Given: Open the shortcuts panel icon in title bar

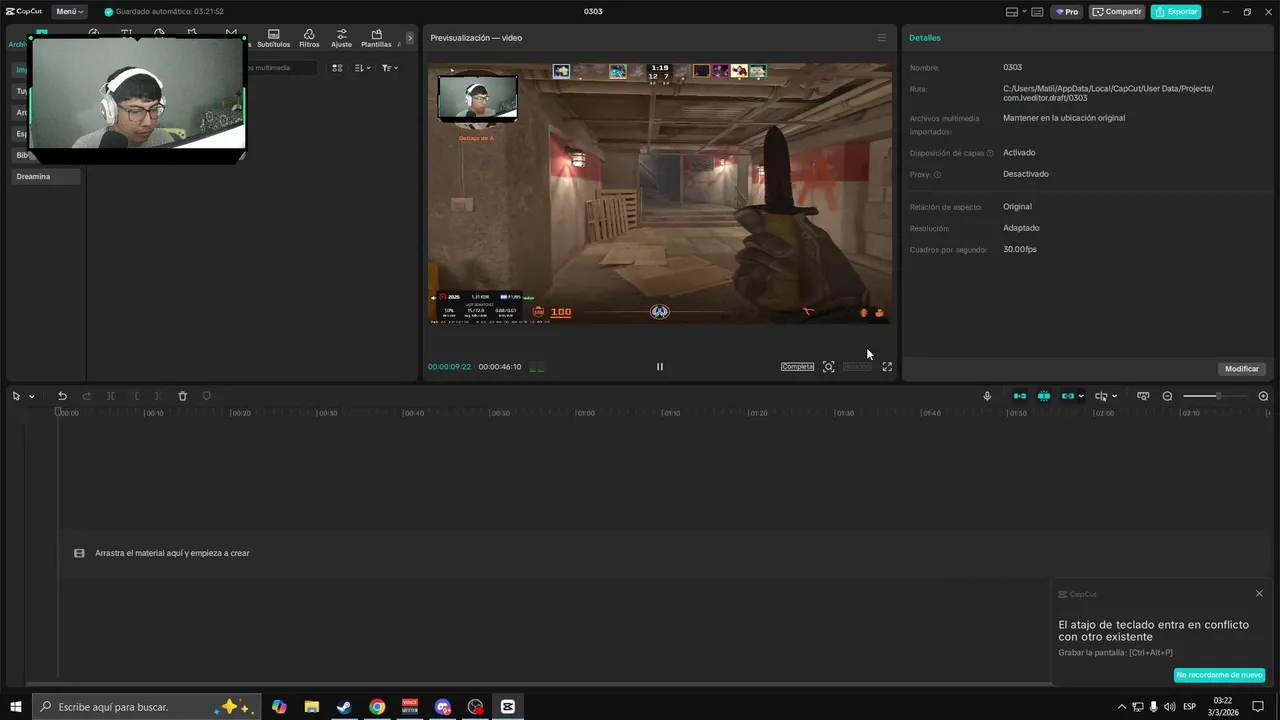Looking at the screenshot, I should (x=1037, y=12).
